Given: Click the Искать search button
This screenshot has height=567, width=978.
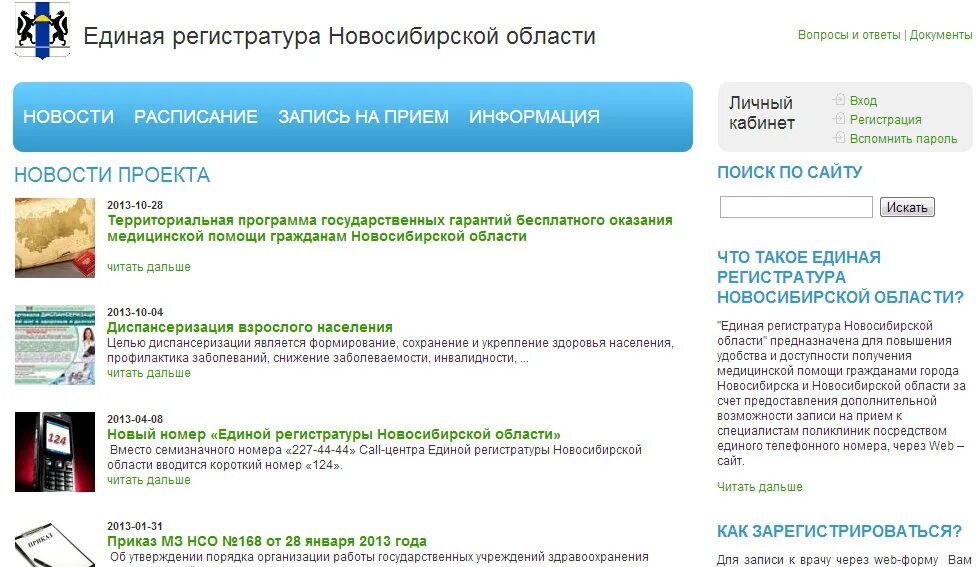Looking at the screenshot, I should (x=907, y=207).
